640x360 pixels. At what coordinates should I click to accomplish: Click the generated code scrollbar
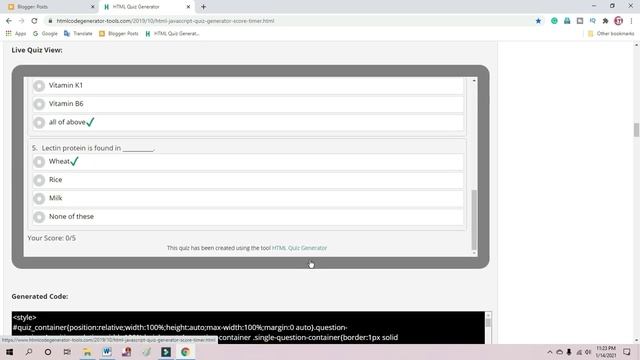coord(488,322)
